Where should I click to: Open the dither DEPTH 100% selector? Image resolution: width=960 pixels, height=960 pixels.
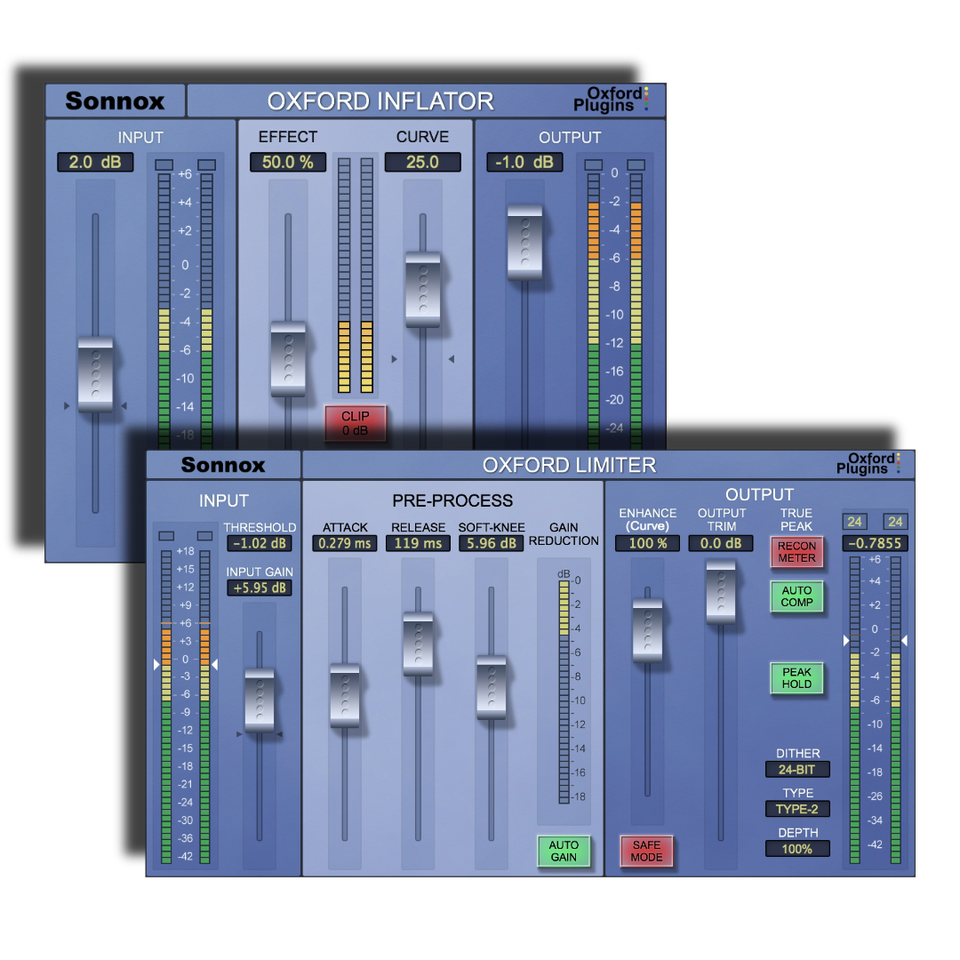pyautogui.click(x=797, y=848)
